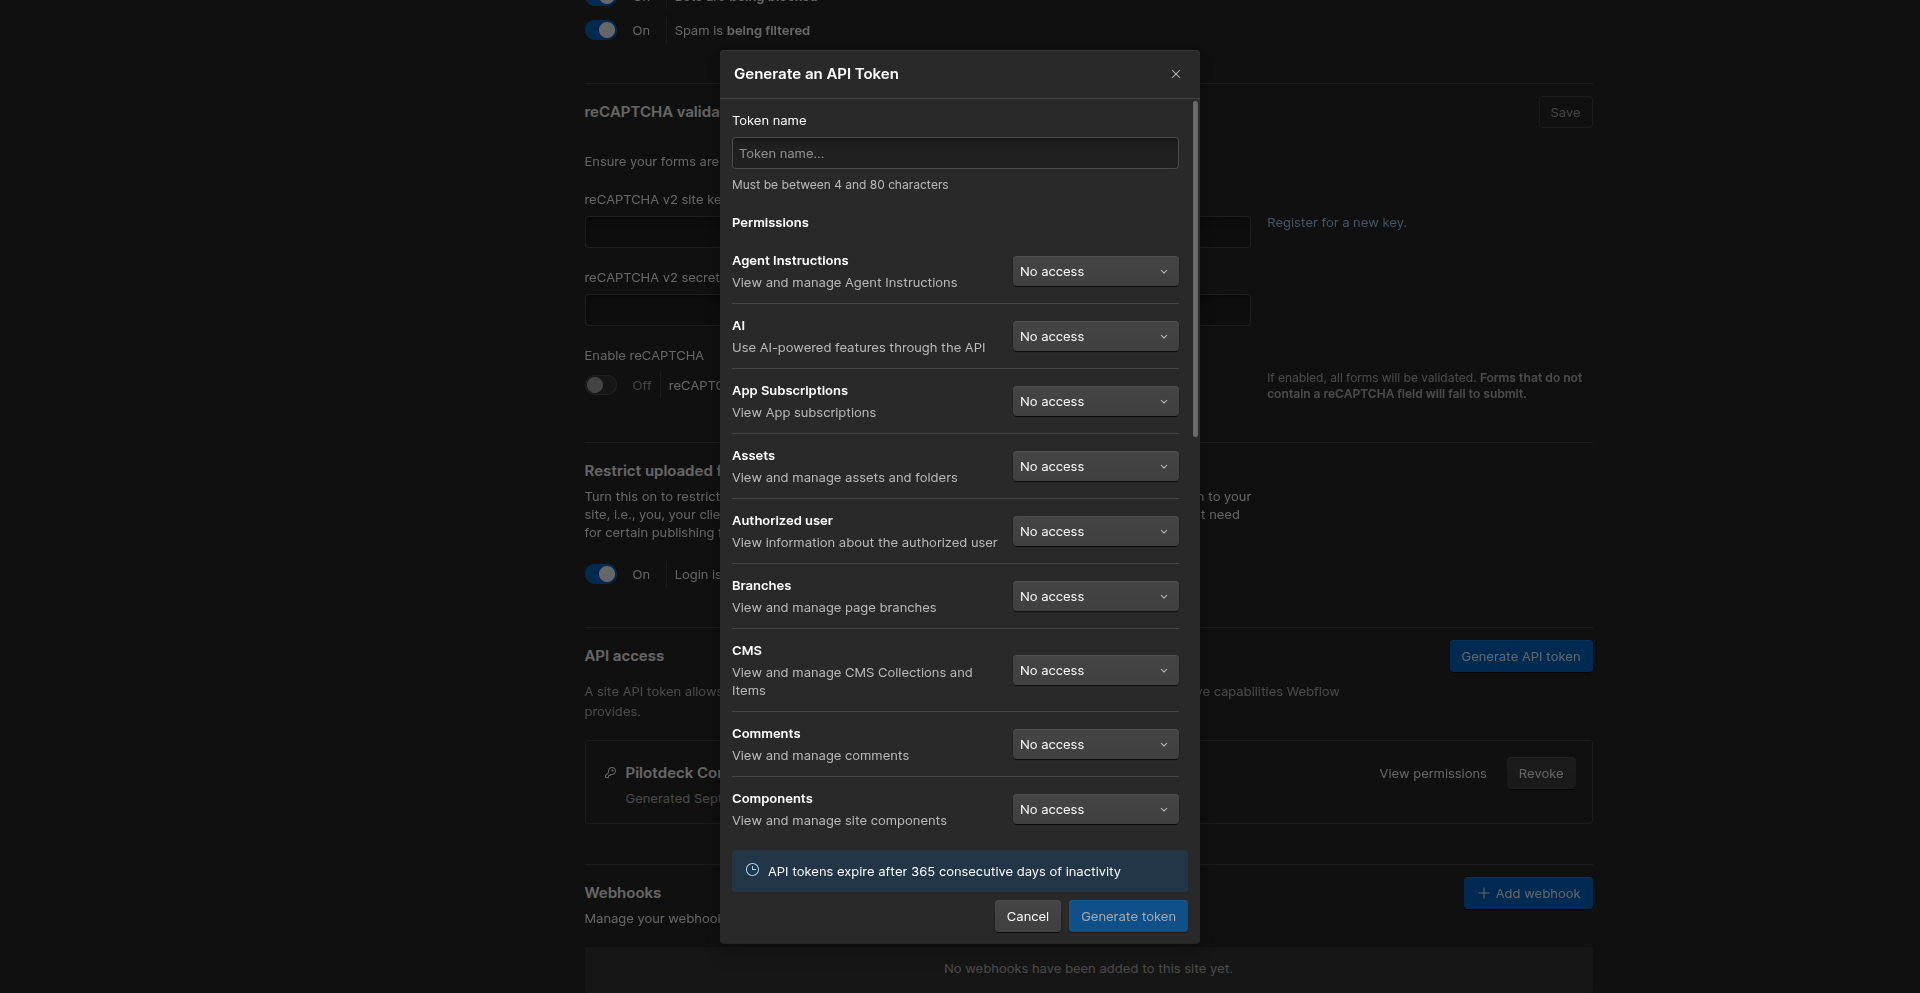
Task: Open the Assets permission dropdown
Action: [1095, 466]
